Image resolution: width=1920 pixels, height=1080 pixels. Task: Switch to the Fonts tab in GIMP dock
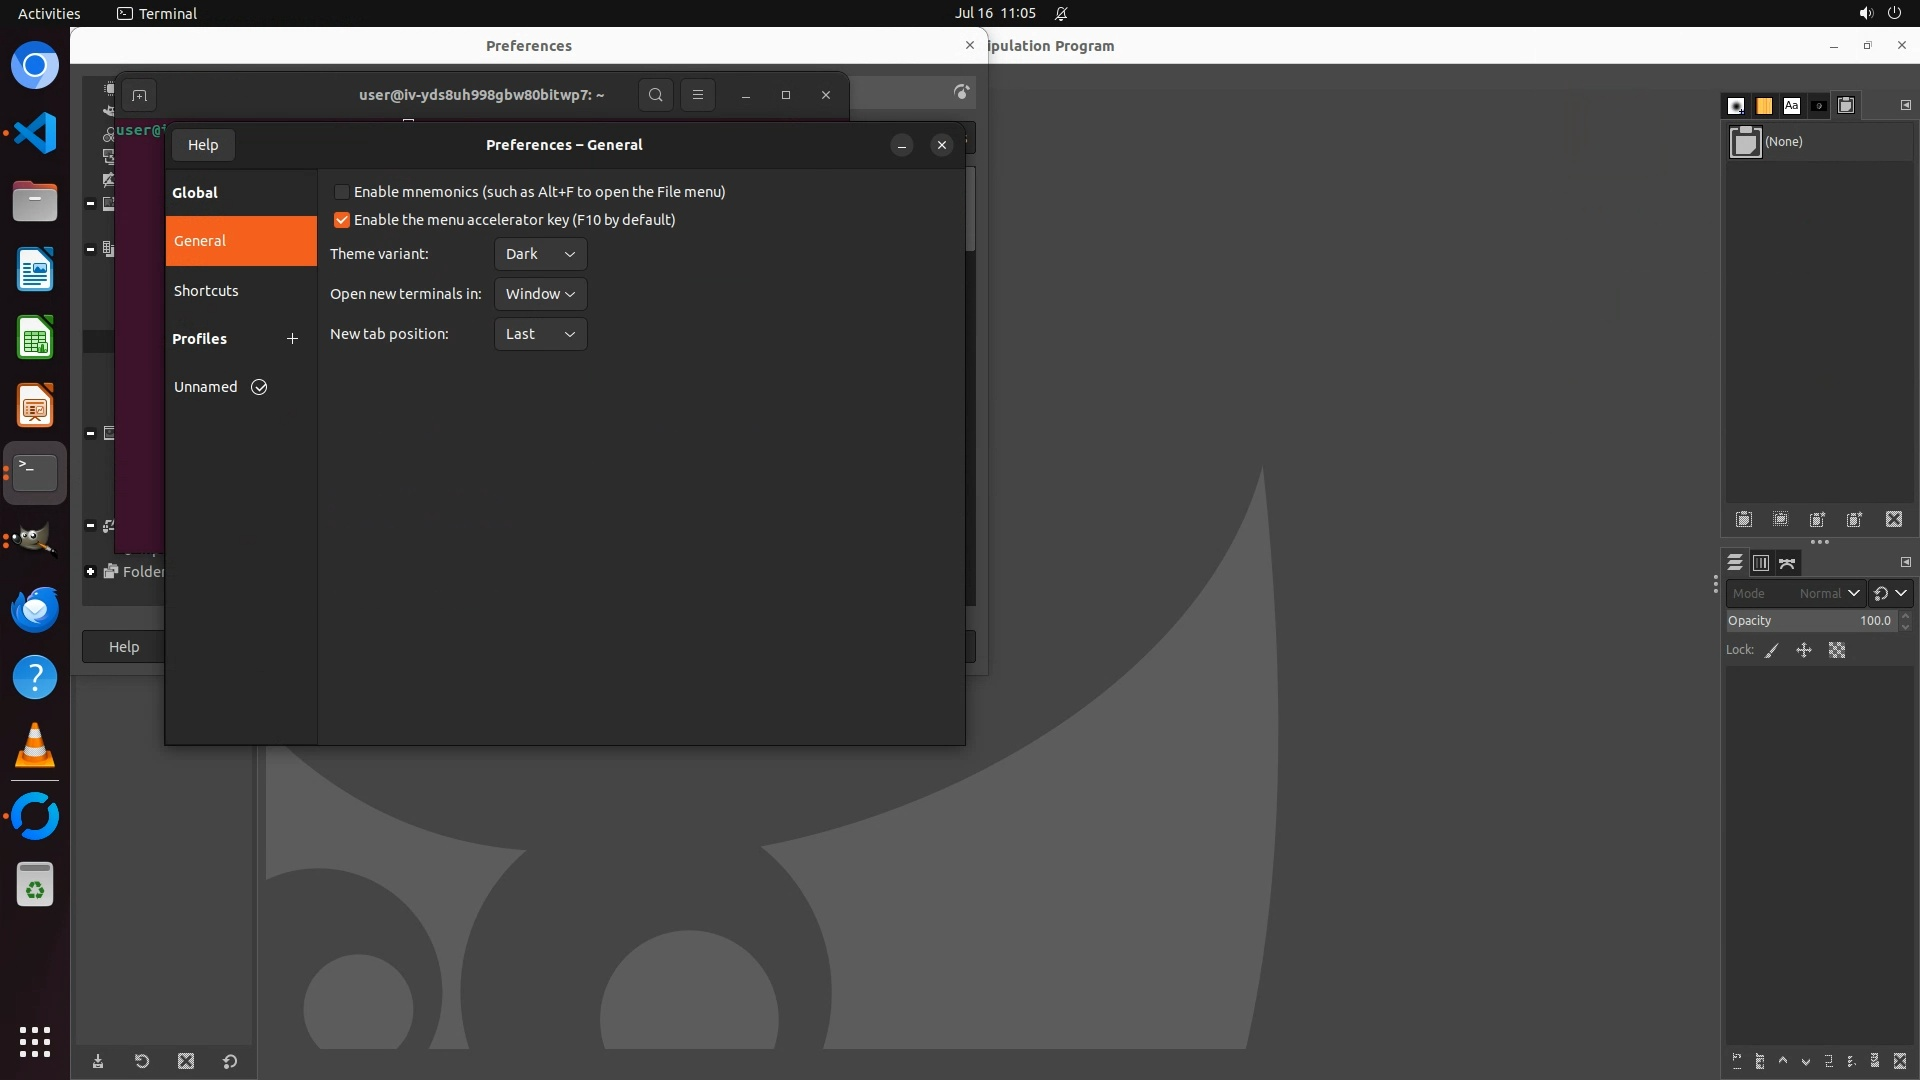pos(1791,106)
